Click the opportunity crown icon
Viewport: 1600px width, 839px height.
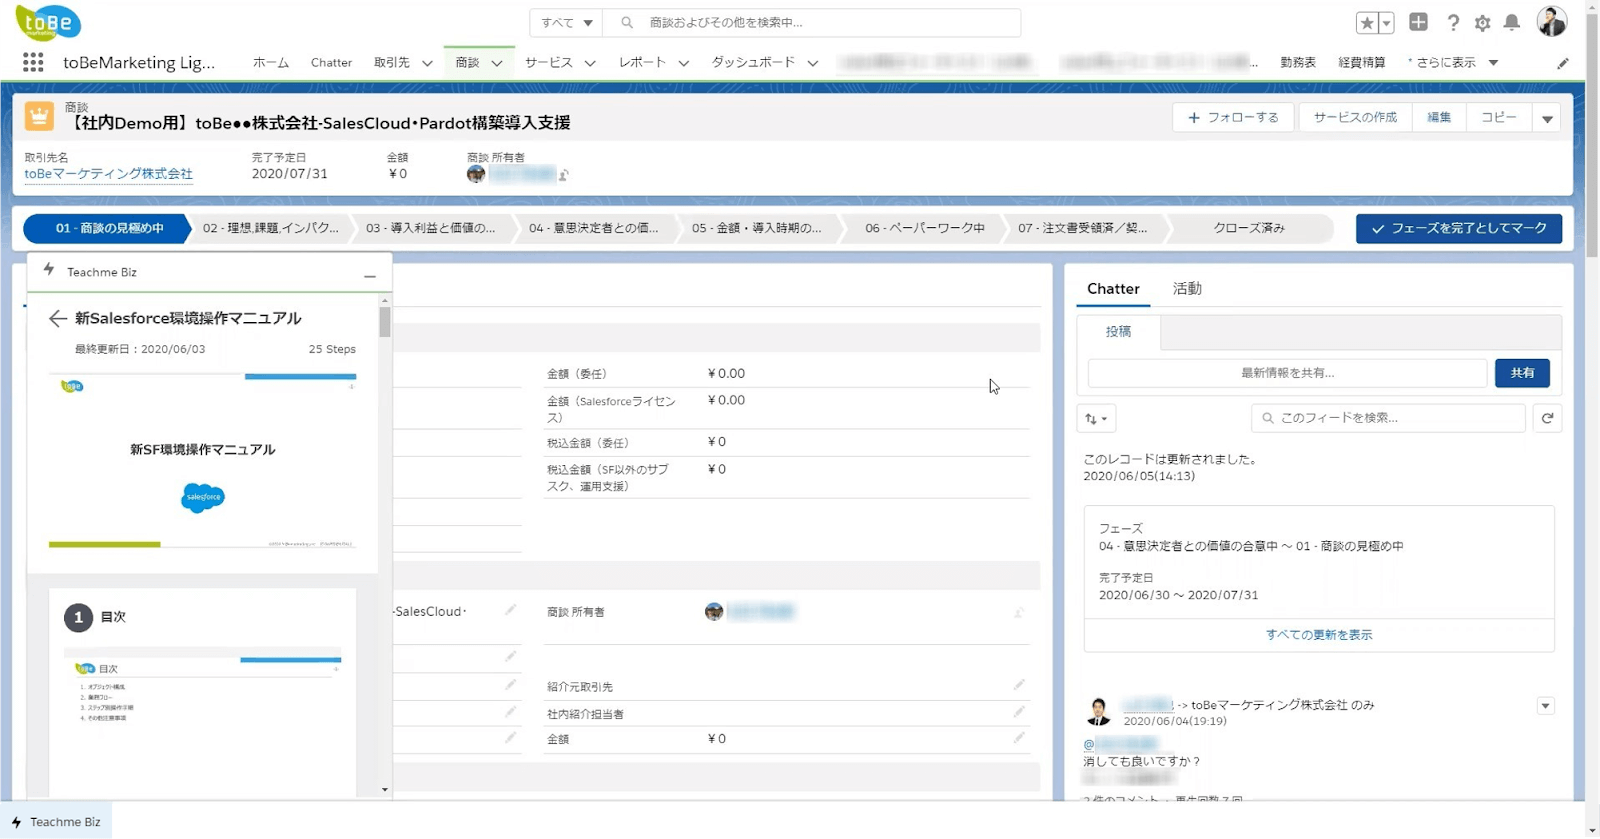tap(39, 117)
